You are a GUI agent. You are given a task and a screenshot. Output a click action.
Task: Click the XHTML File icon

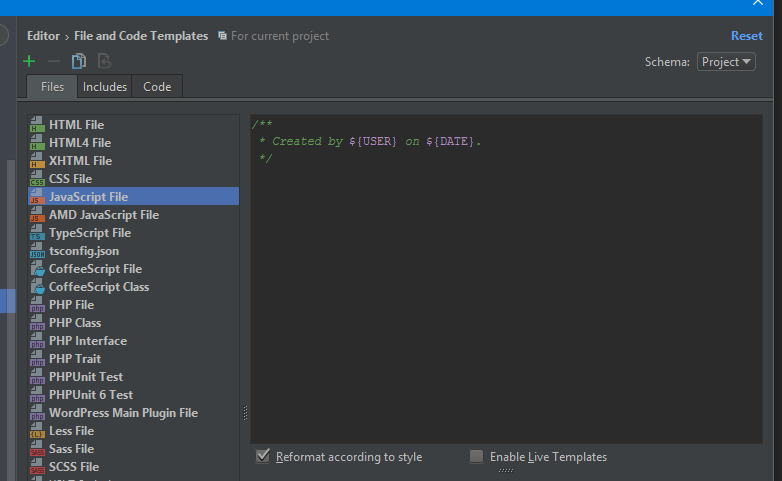click(x=37, y=160)
